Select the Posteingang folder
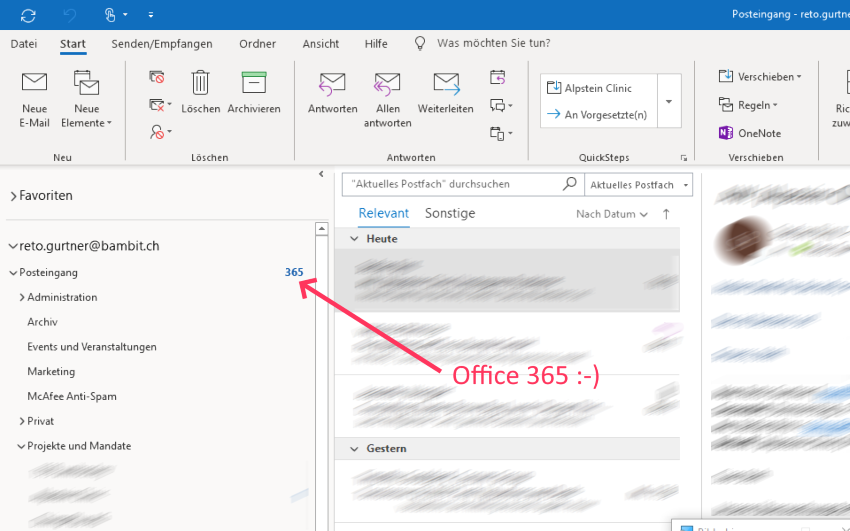 pyautogui.click(x=48, y=273)
